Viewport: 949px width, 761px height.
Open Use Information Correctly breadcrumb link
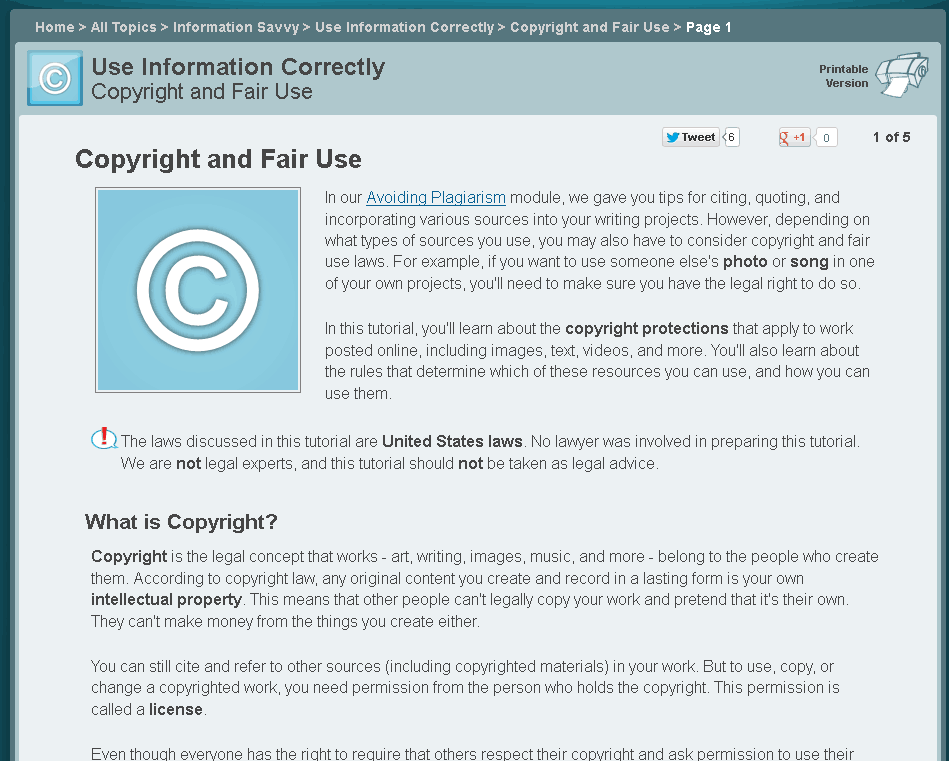[404, 28]
